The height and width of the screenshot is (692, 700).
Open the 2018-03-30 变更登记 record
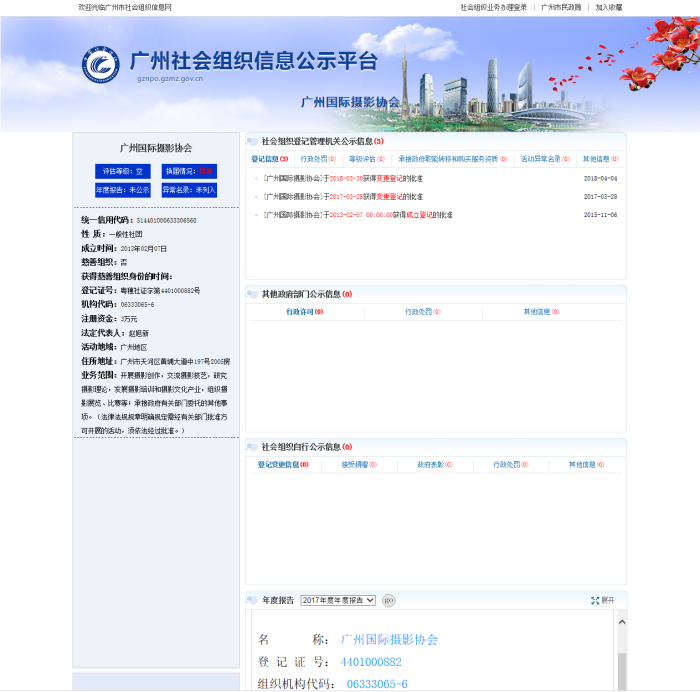click(x=343, y=179)
